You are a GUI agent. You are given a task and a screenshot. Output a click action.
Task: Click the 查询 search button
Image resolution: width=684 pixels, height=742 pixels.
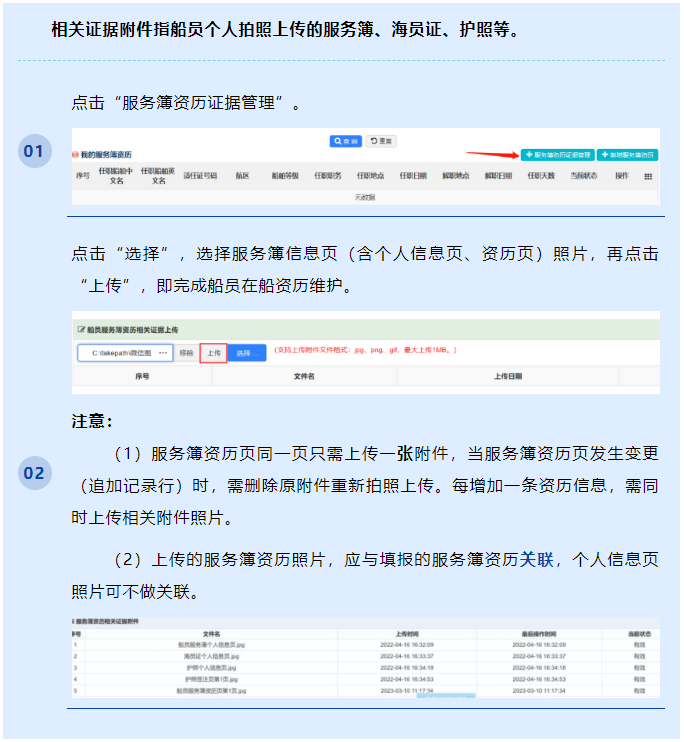tap(346, 141)
